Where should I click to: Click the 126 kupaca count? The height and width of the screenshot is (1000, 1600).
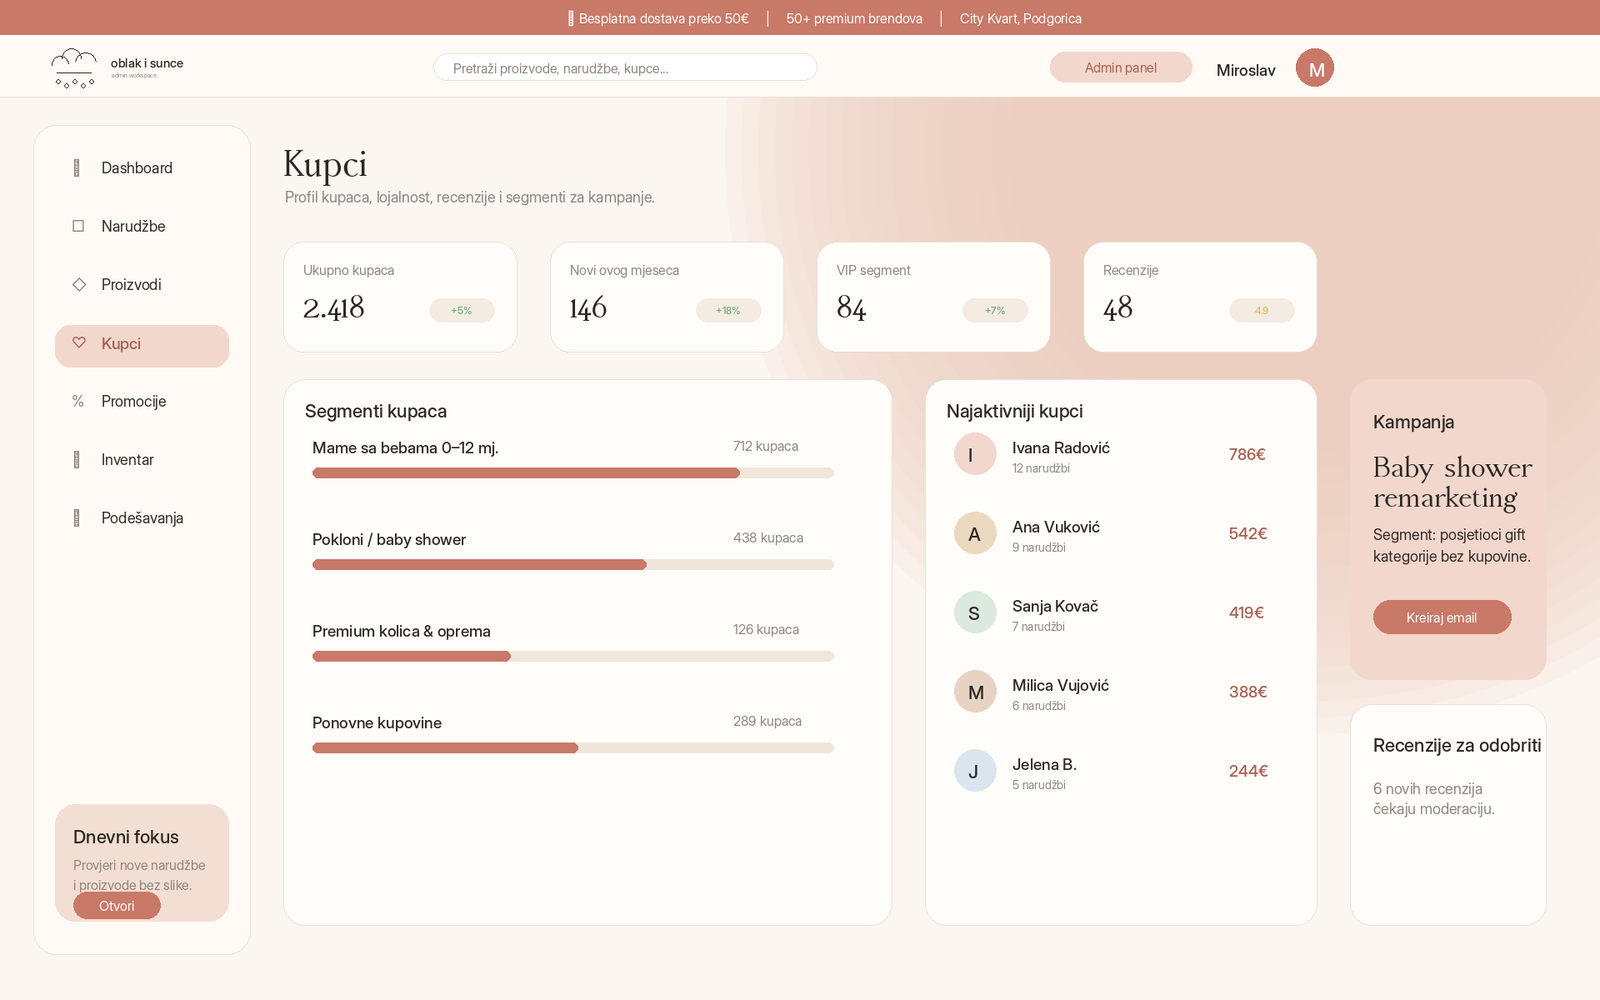coord(766,630)
